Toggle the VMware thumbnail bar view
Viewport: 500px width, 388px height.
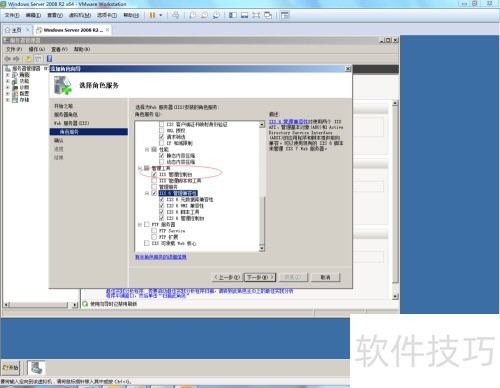point(244,15)
